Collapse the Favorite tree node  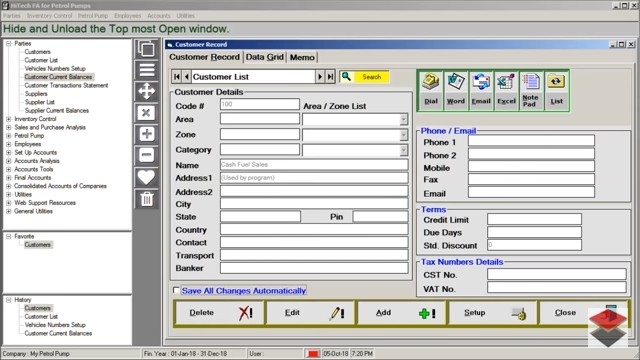9,236
